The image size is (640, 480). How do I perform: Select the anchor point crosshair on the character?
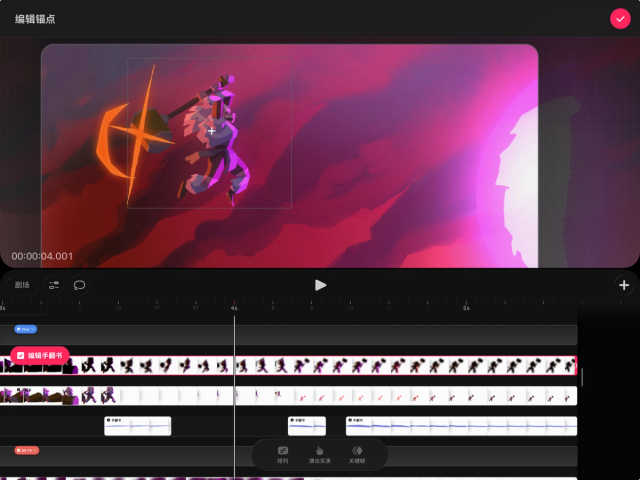211,131
